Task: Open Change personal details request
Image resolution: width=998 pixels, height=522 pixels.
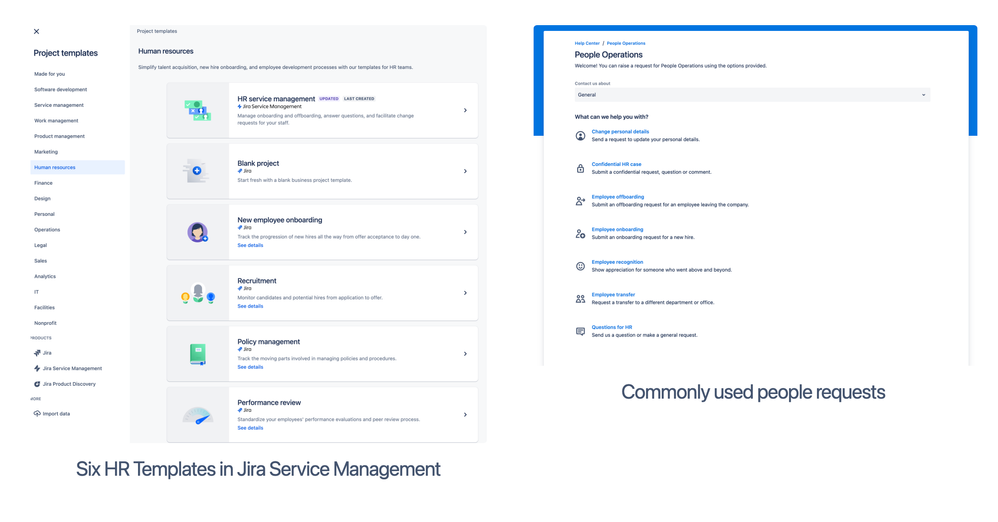Action: coord(620,132)
